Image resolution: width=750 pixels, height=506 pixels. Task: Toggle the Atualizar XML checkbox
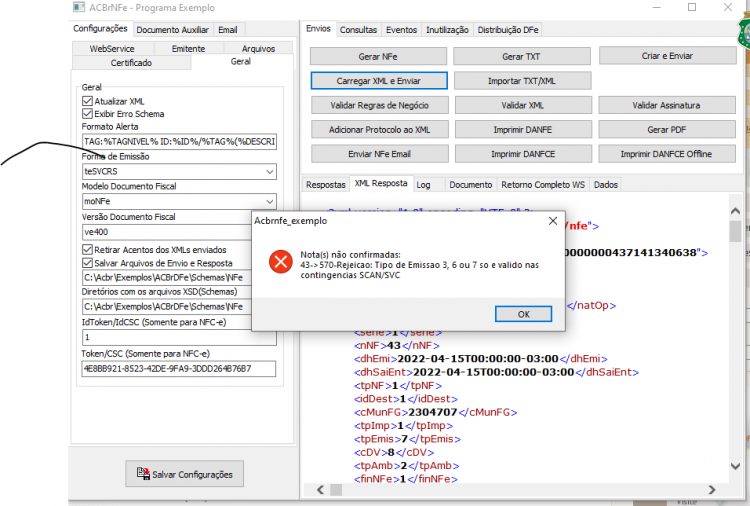coord(87,101)
